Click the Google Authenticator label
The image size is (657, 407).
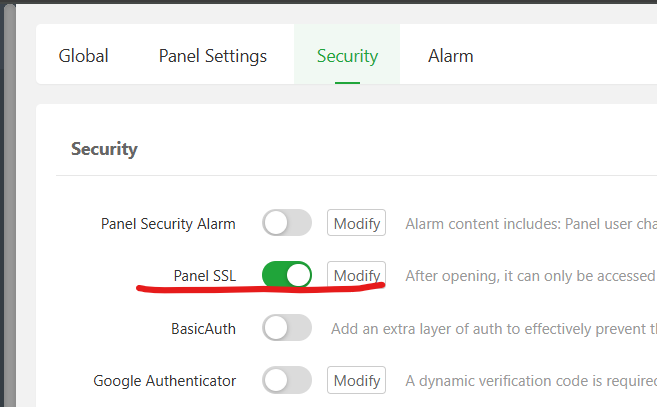coord(165,380)
